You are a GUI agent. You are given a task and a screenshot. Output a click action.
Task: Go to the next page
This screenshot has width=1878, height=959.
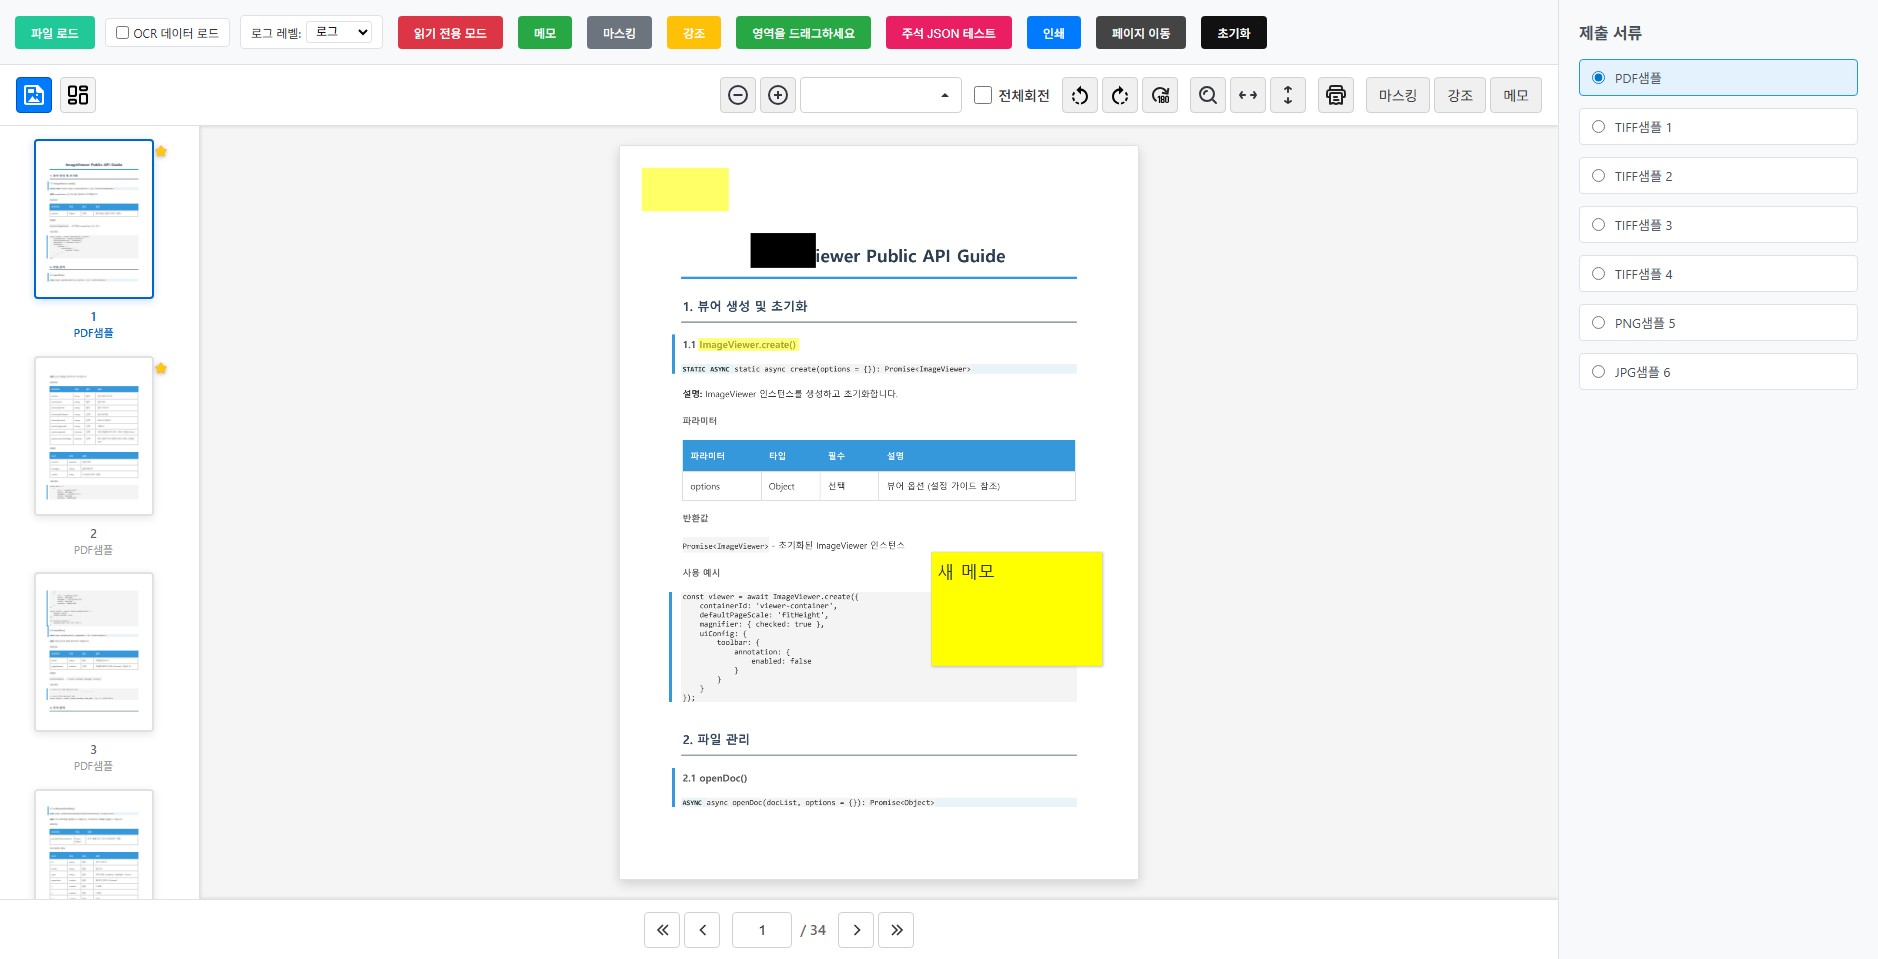(856, 930)
